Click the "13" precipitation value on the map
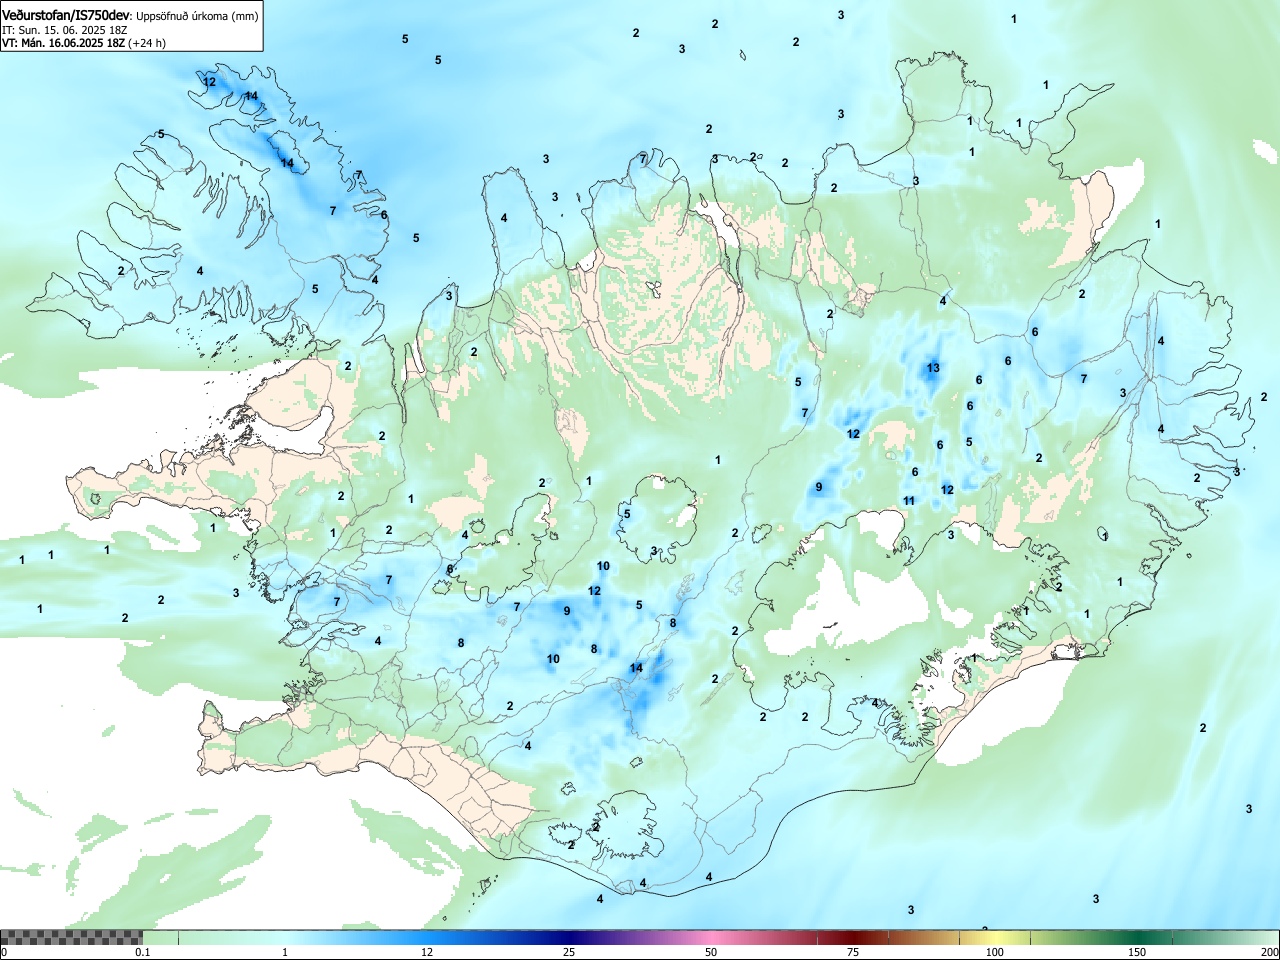Screen dimensions: 1280x960 (x=933, y=368)
